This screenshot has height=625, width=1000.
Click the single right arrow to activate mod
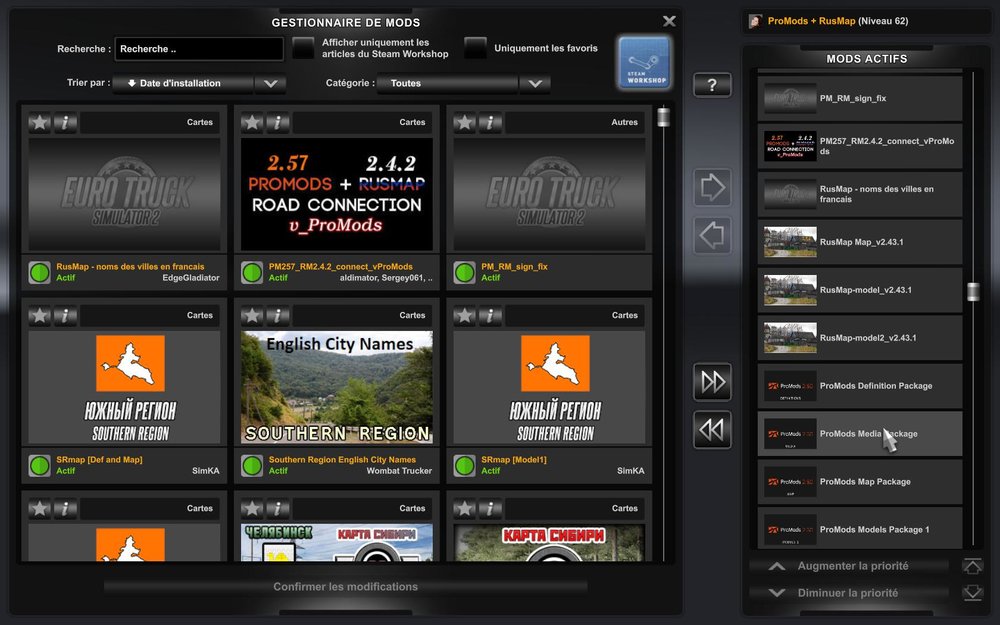[712, 188]
